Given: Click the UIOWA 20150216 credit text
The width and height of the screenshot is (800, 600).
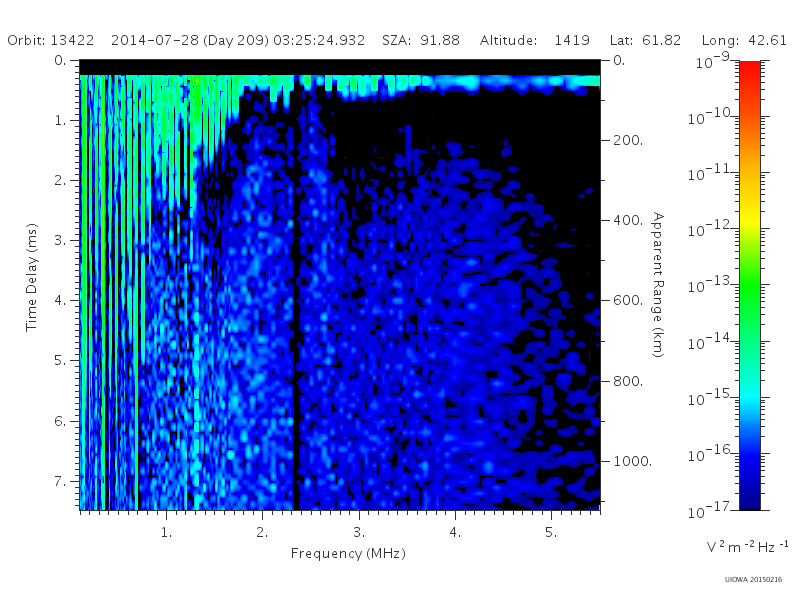Looking at the screenshot, I should [753, 580].
